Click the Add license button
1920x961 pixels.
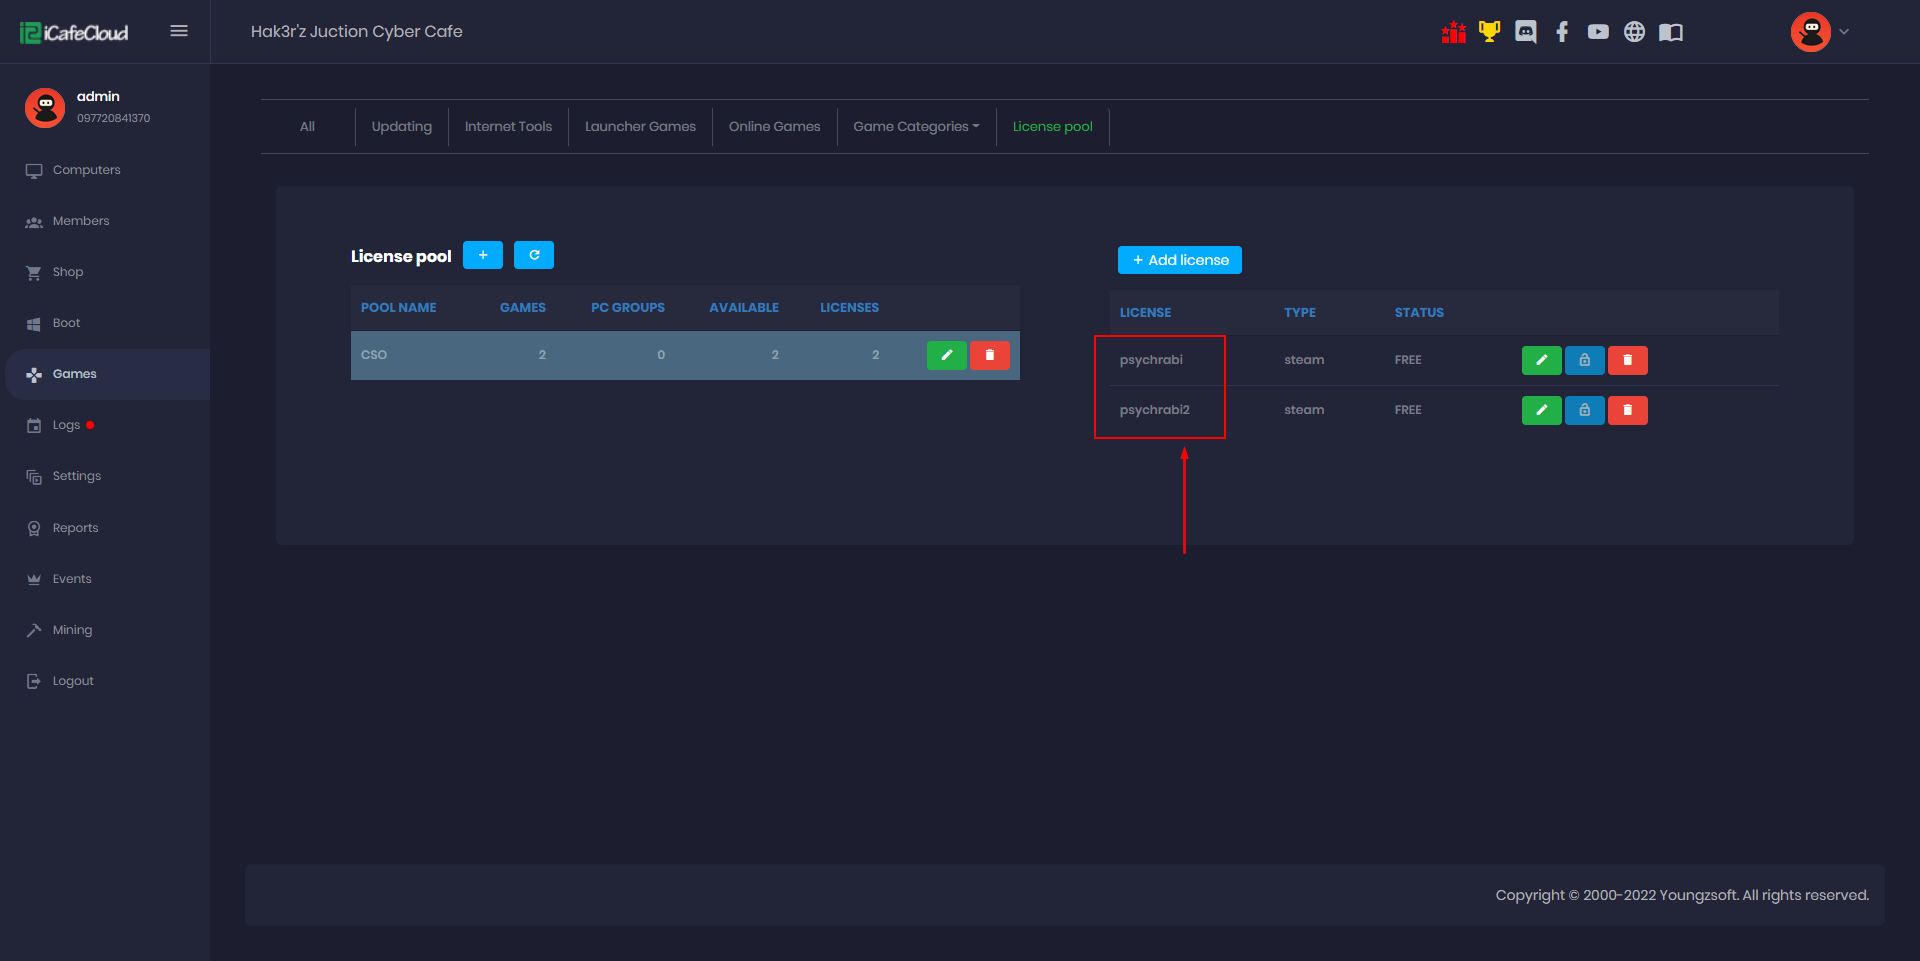pyautogui.click(x=1180, y=260)
